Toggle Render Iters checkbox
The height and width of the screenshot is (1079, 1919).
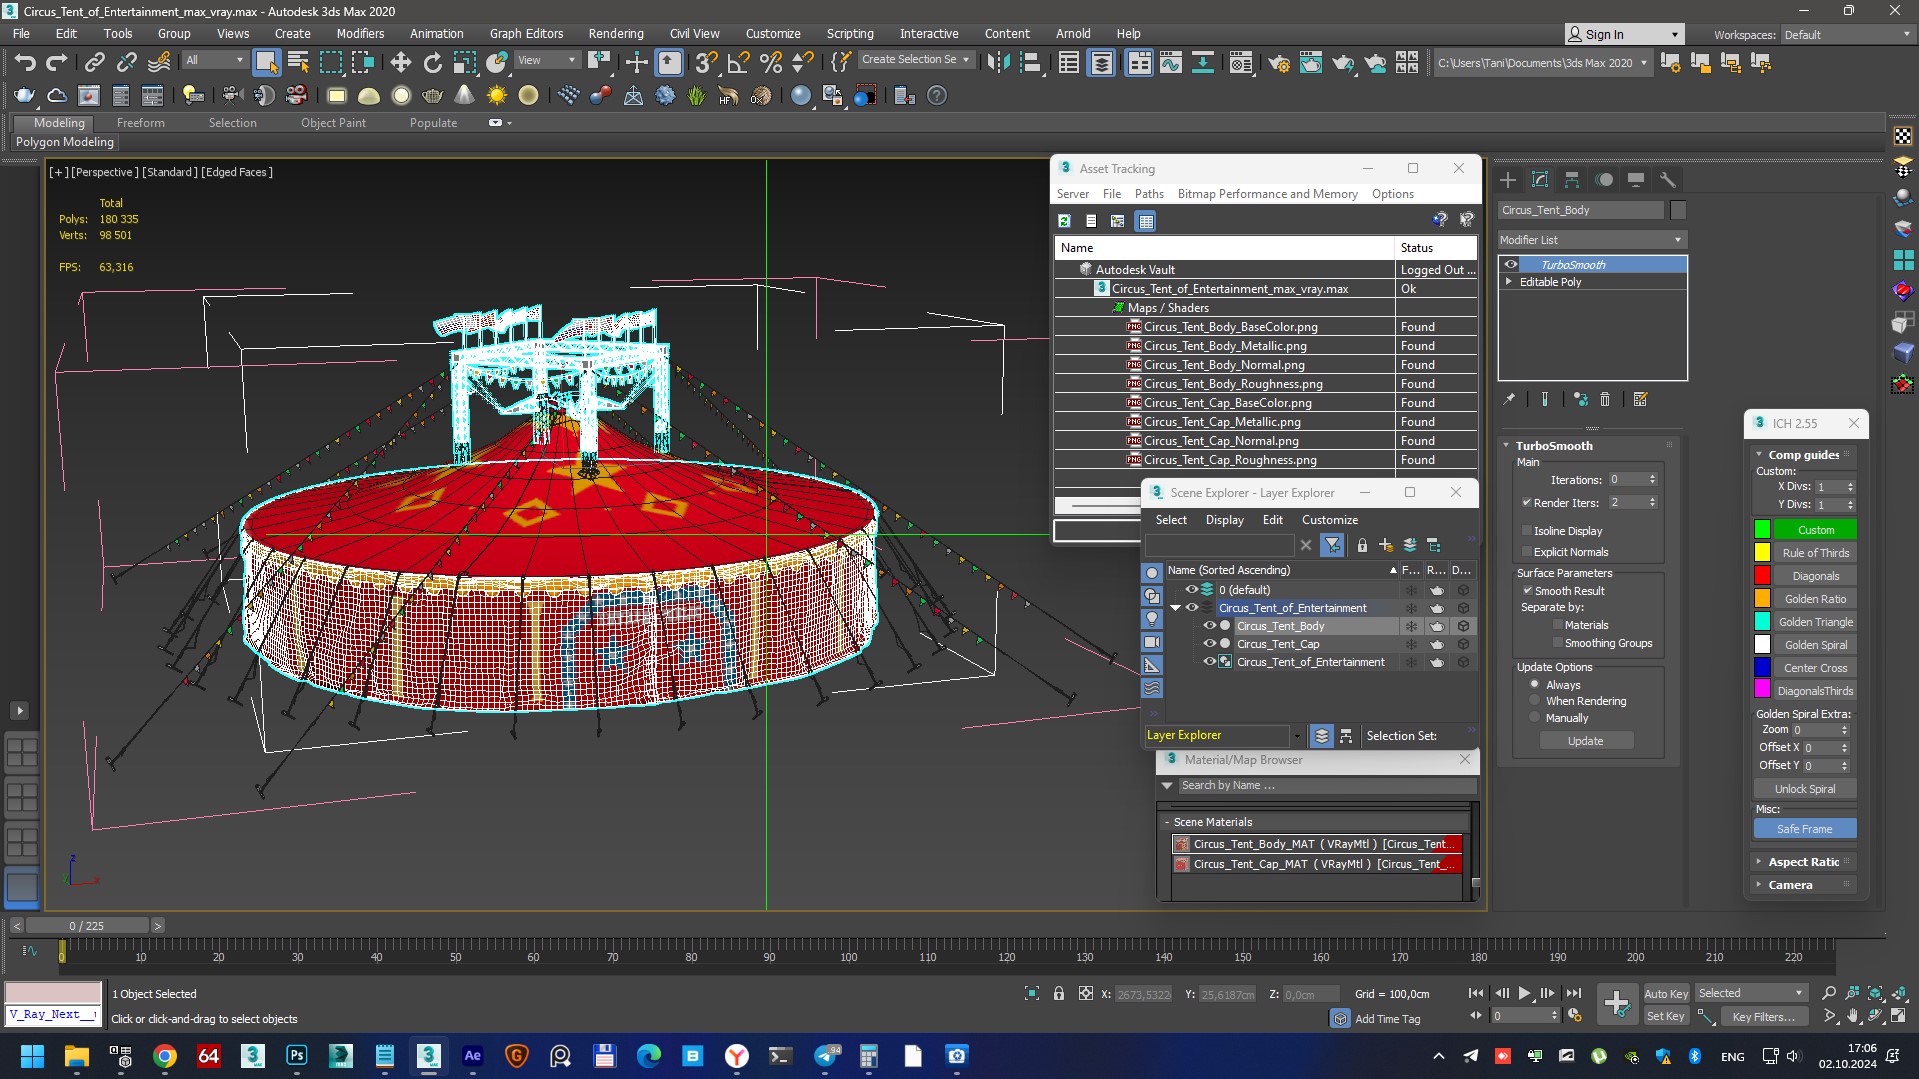[x=1526, y=503]
